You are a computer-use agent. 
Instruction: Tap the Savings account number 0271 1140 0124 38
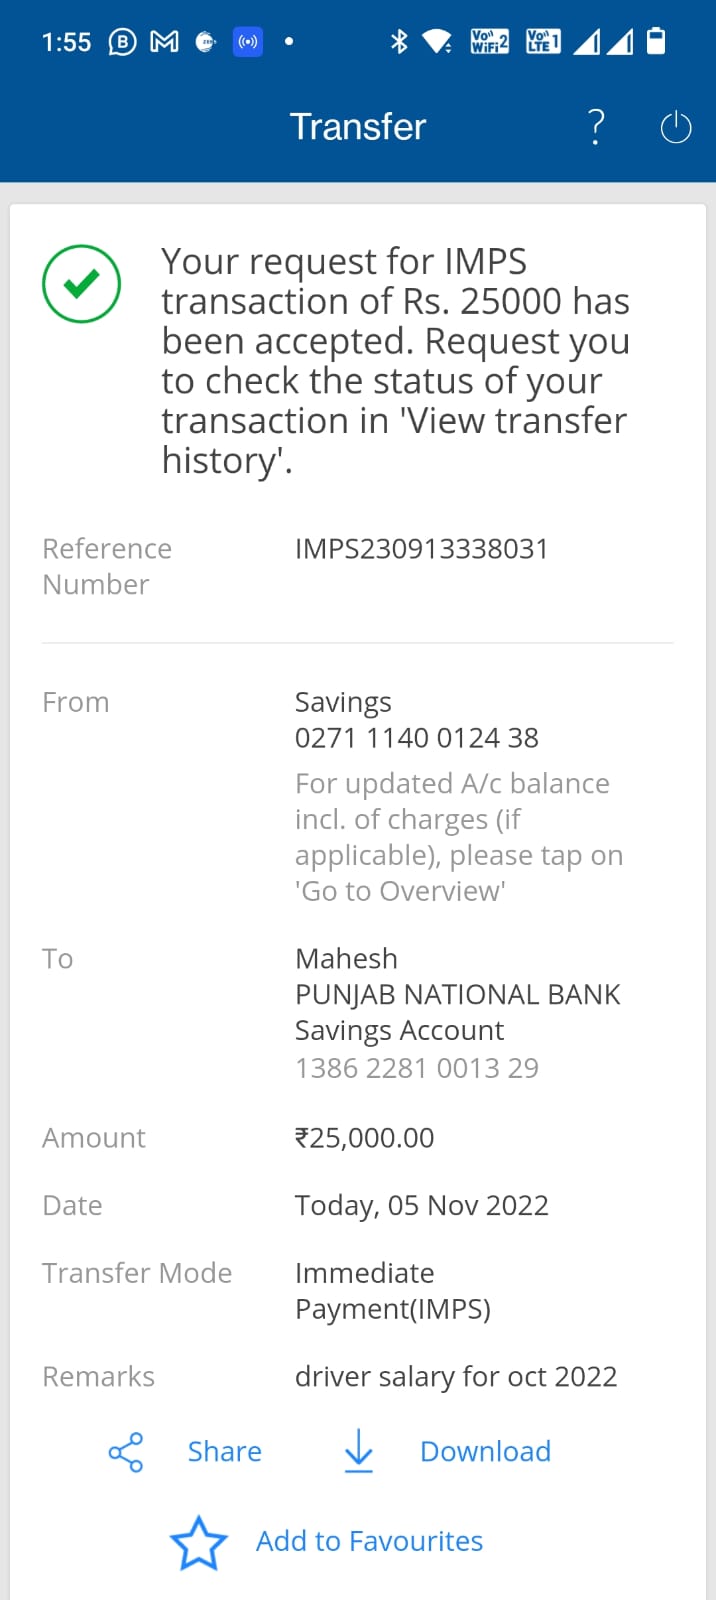(416, 738)
